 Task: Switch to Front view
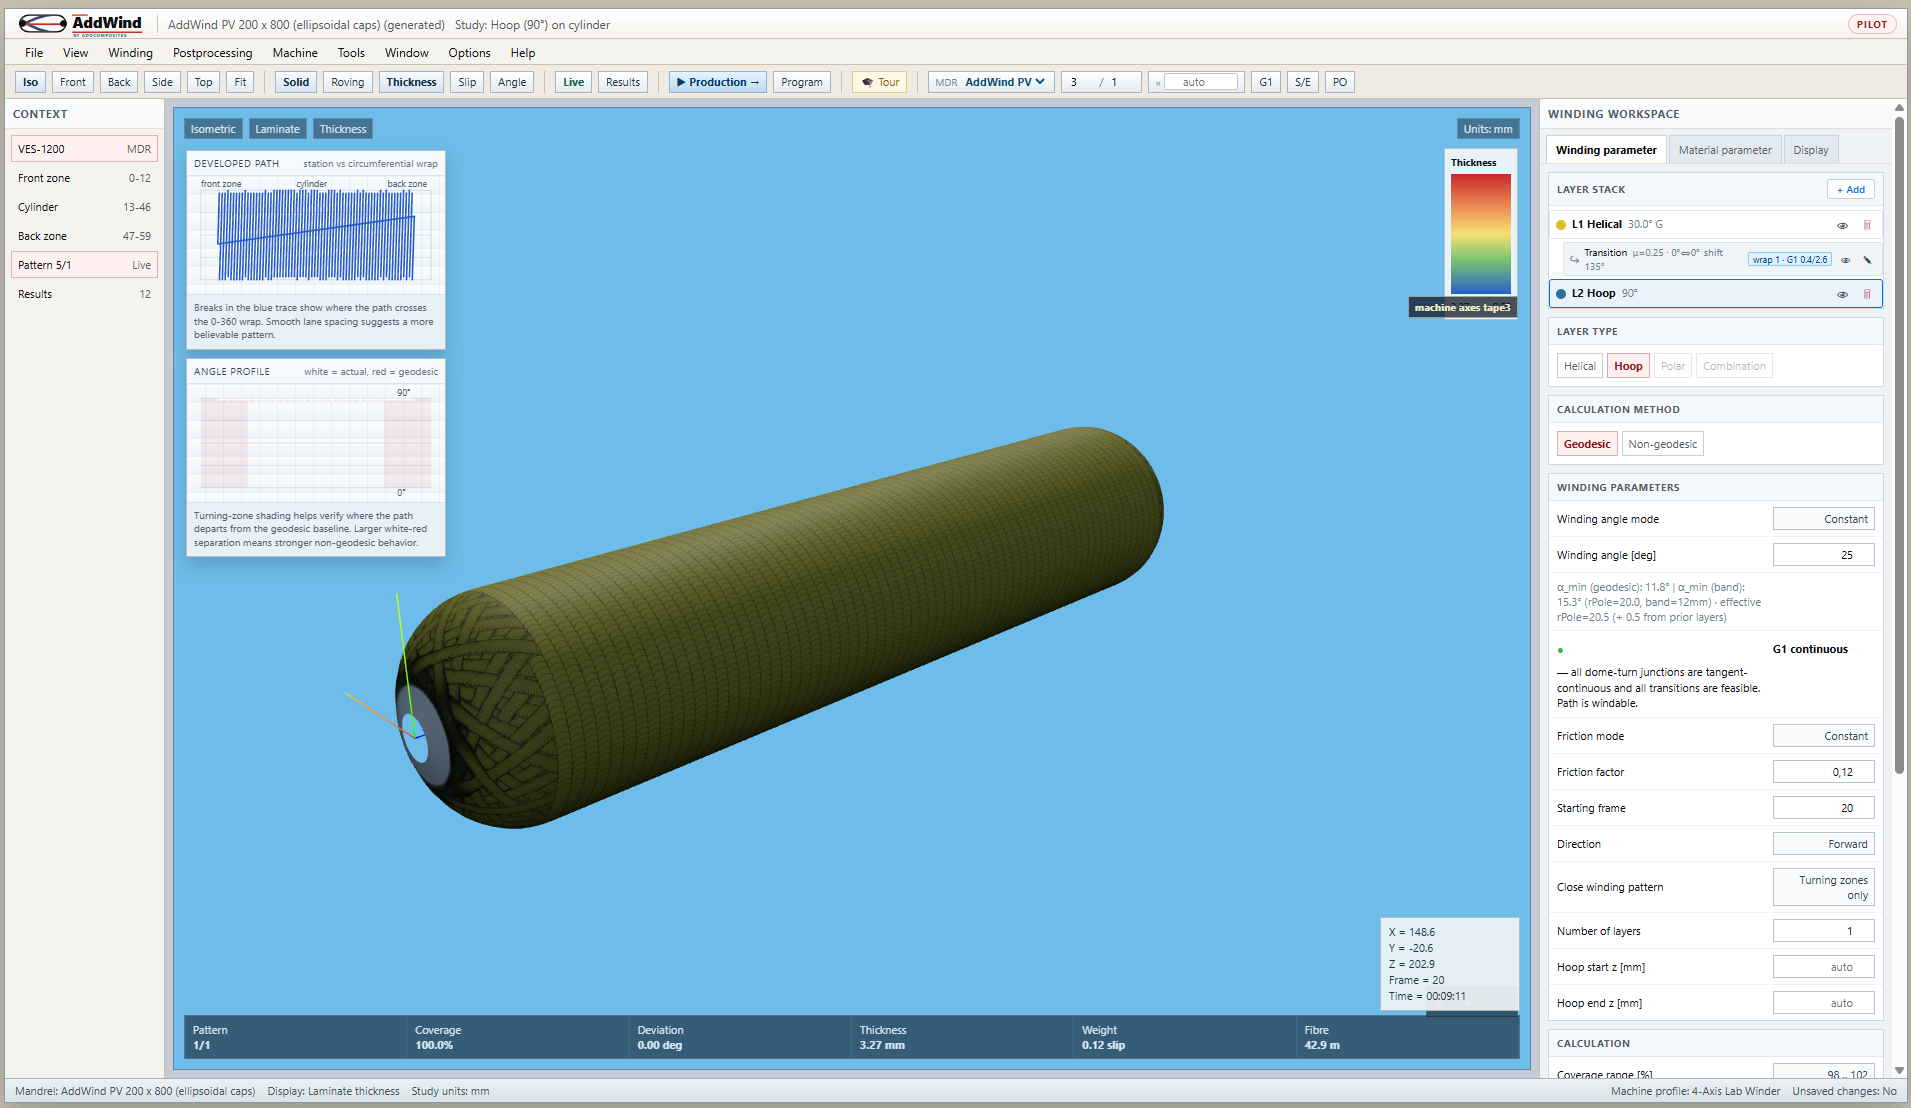tap(72, 82)
